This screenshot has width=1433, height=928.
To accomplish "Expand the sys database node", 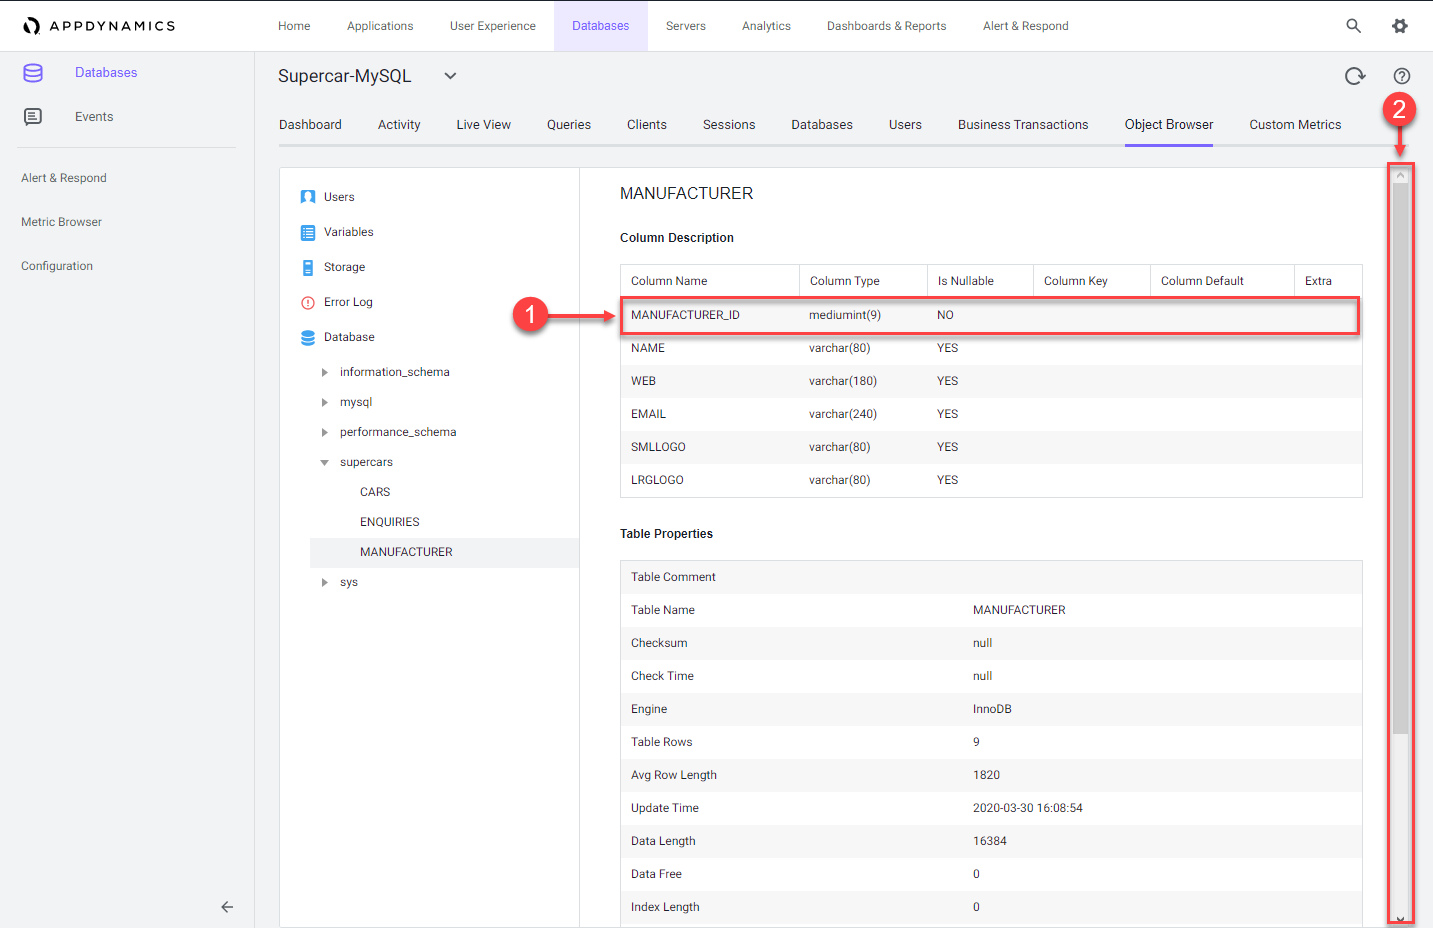I will pos(324,582).
